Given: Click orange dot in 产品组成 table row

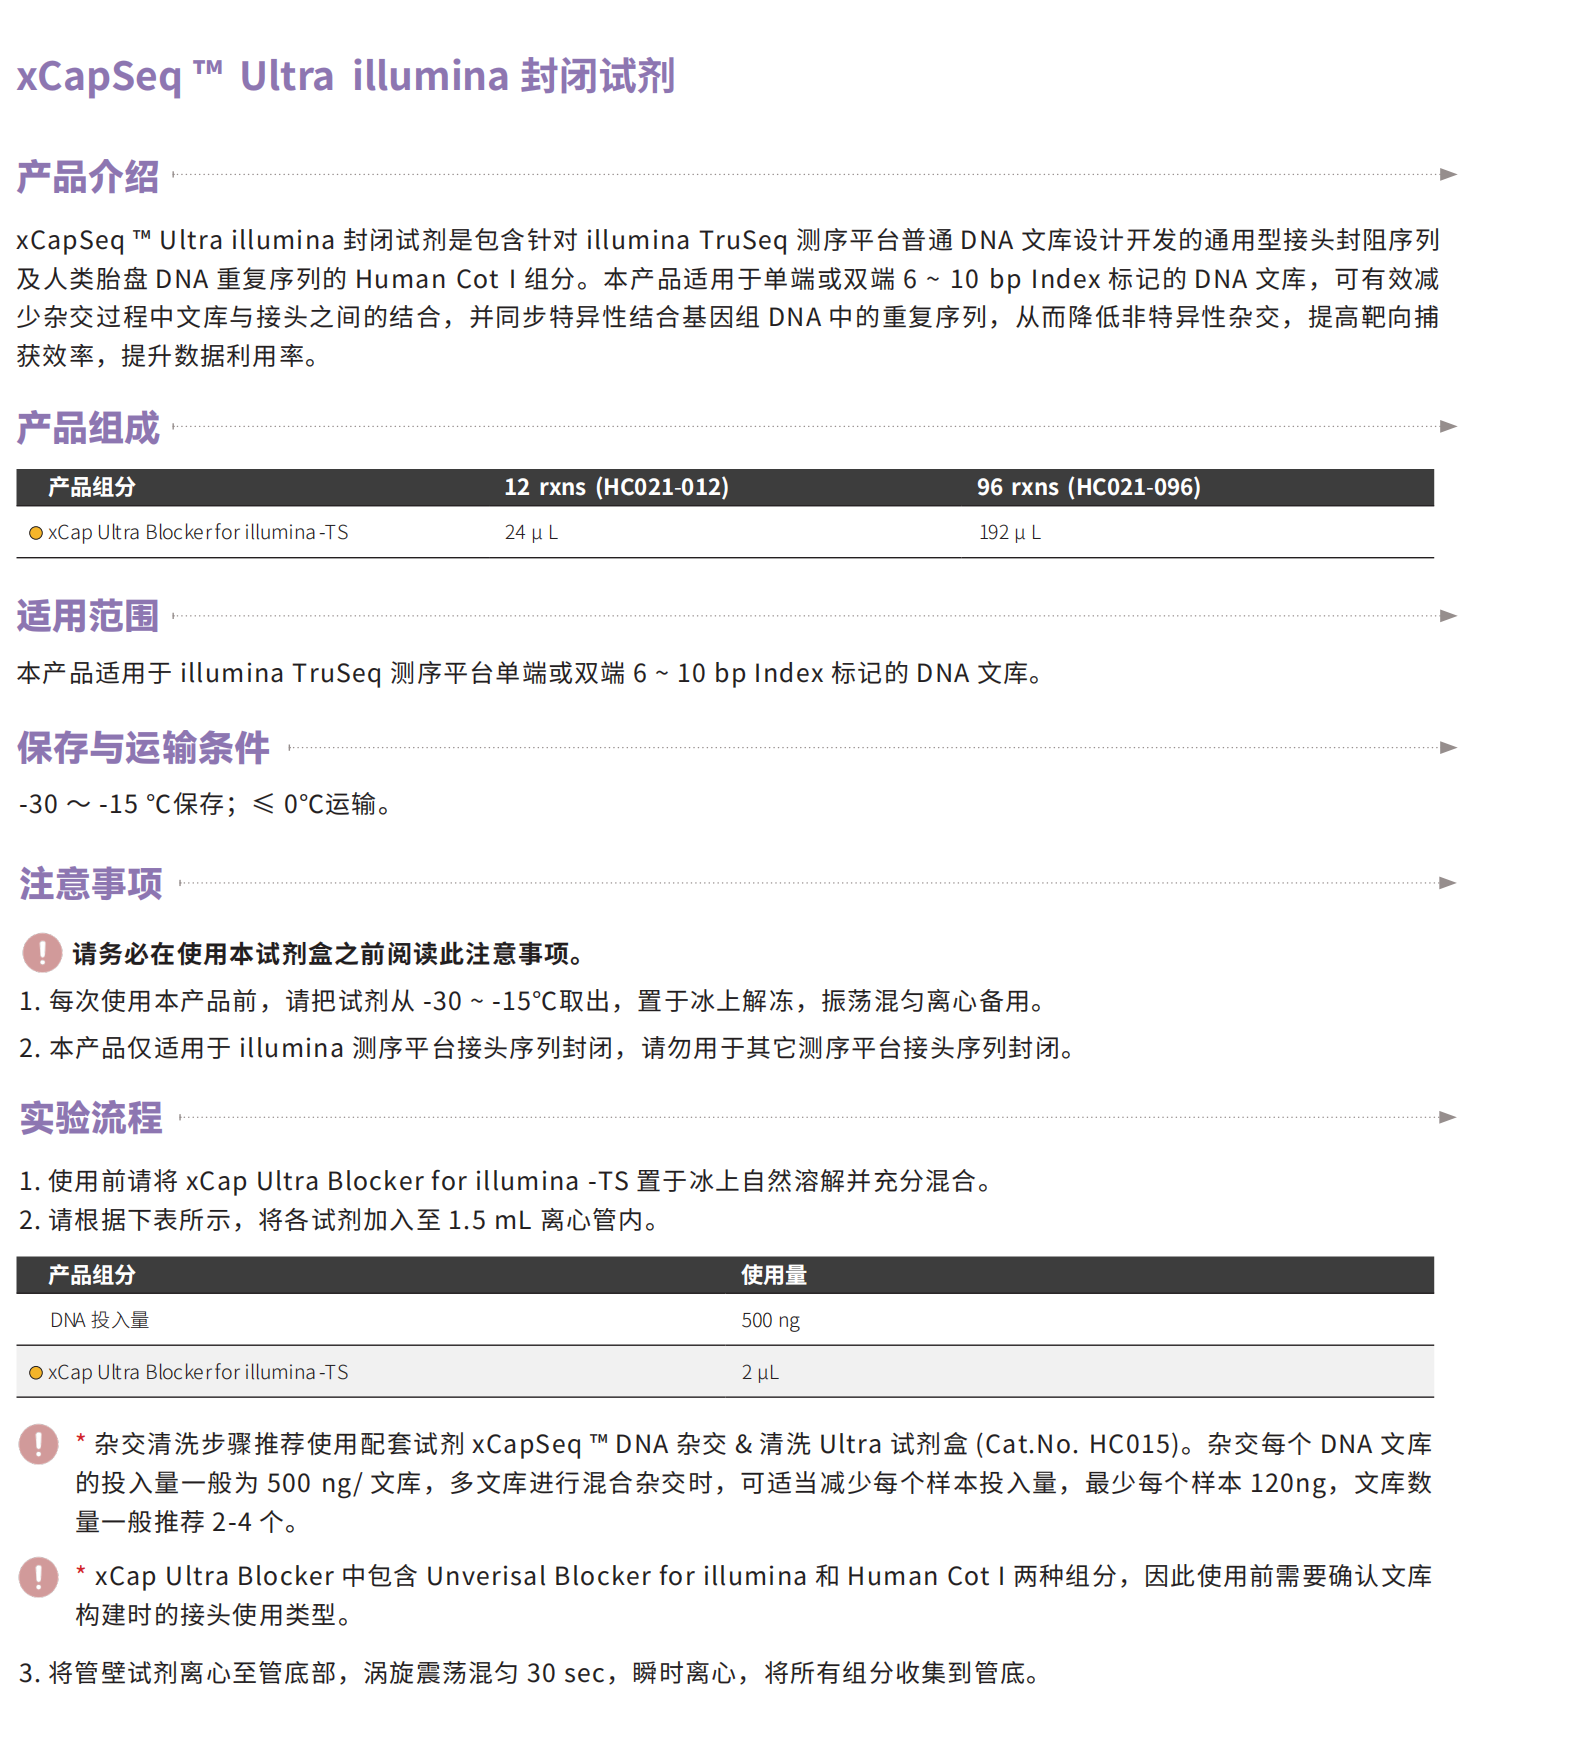Looking at the screenshot, I should (36, 533).
